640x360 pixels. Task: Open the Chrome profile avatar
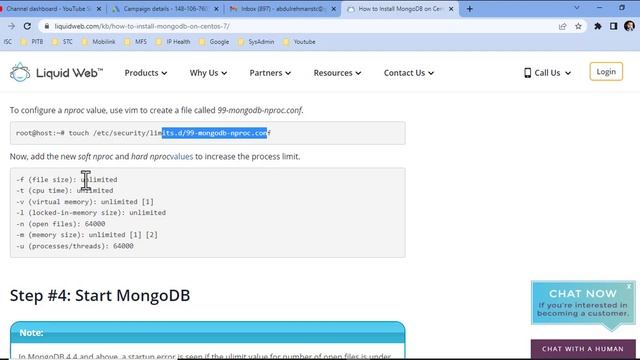[x=629, y=26]
